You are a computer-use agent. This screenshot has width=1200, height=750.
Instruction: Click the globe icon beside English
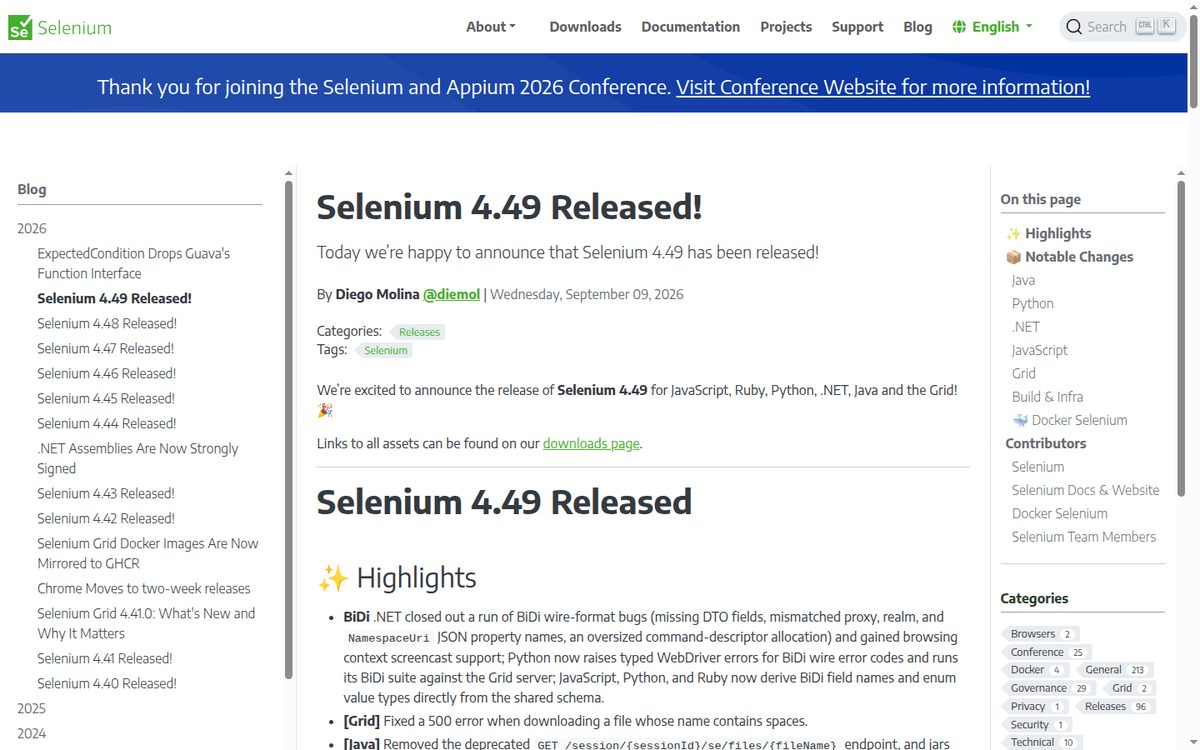click(x=959, y=27)
